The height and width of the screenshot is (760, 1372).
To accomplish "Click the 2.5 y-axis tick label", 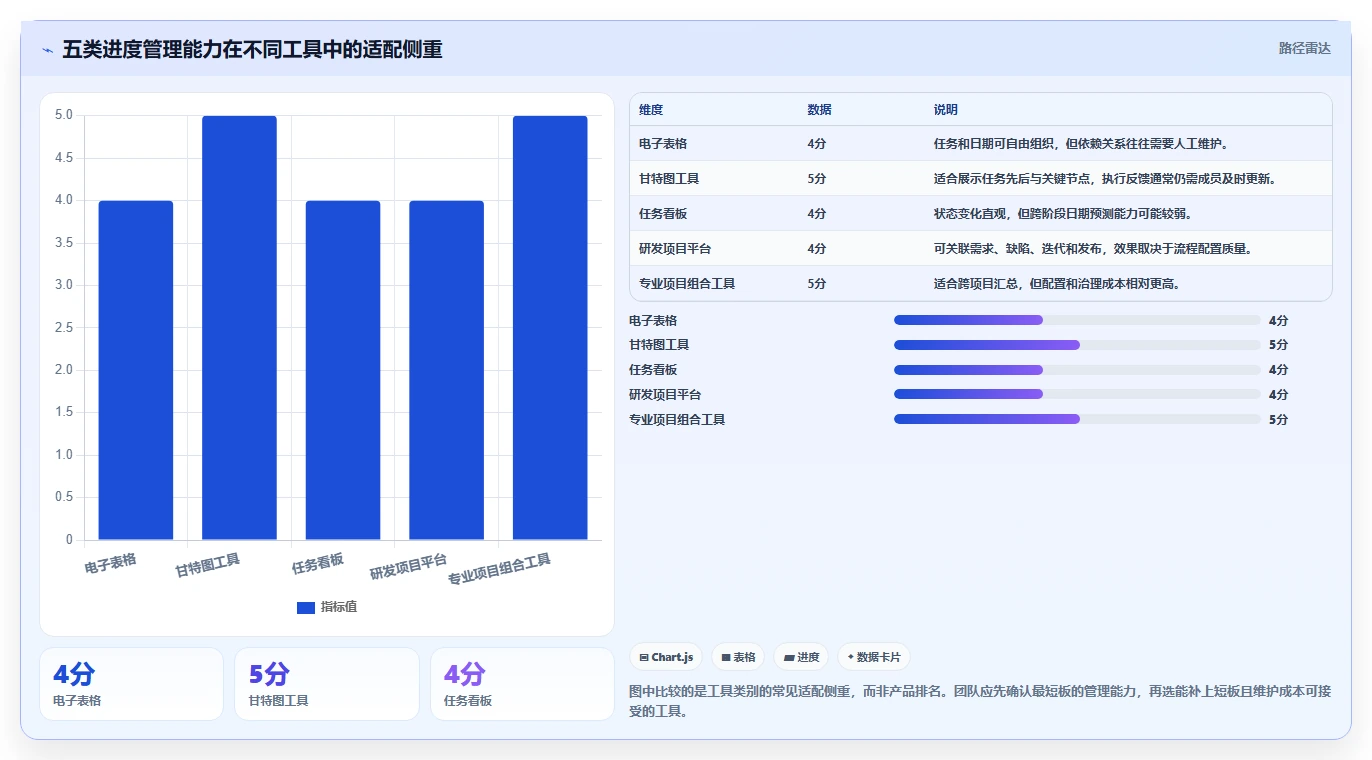I will (64, 328).
